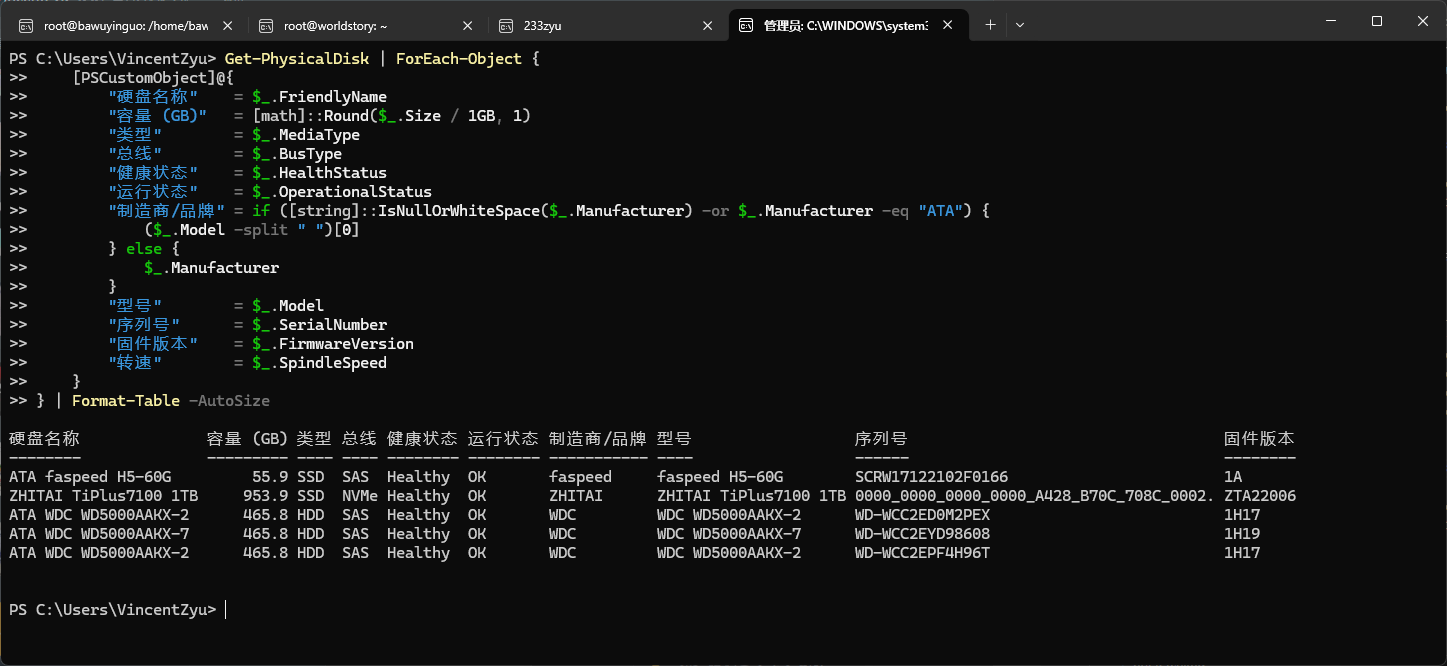Switch to the root@bawuyinguo: /home/baw tab

pos(126,25)
